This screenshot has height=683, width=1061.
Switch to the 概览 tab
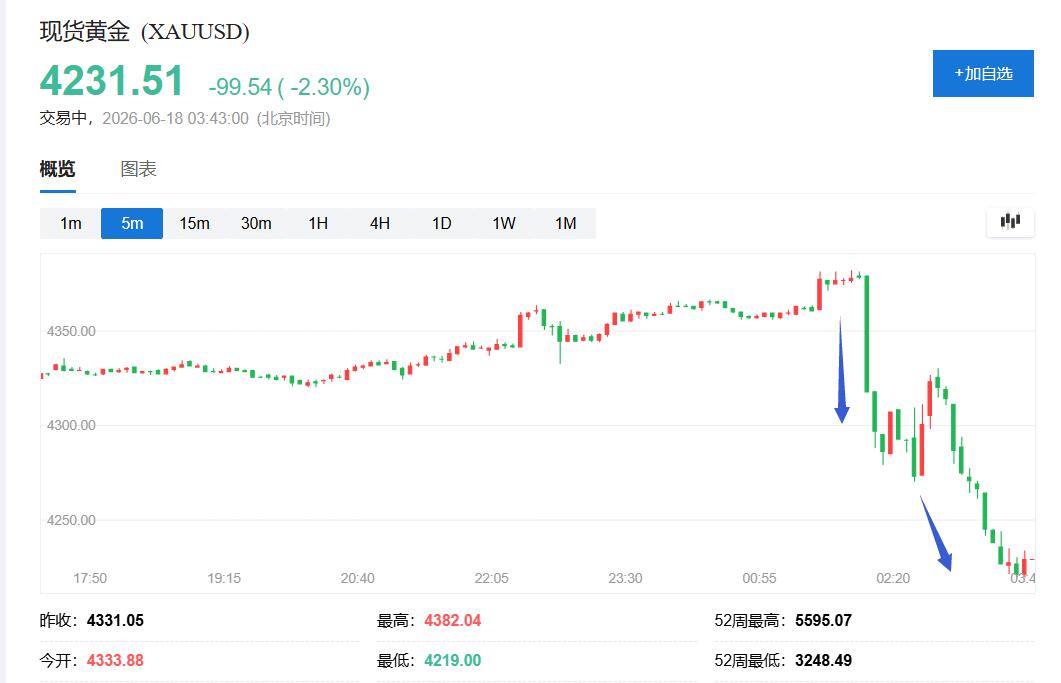click(x=58, y=169)
